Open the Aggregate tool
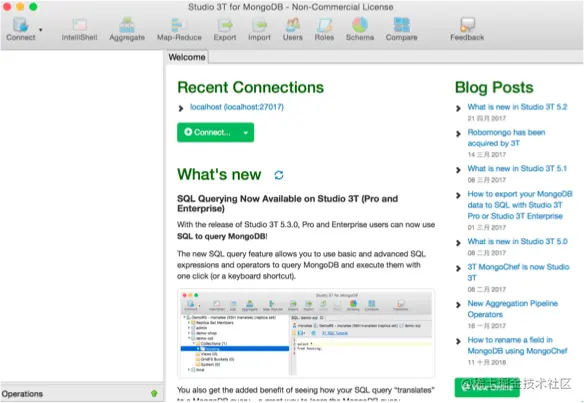Screen dimensions: 584x403 127,29
